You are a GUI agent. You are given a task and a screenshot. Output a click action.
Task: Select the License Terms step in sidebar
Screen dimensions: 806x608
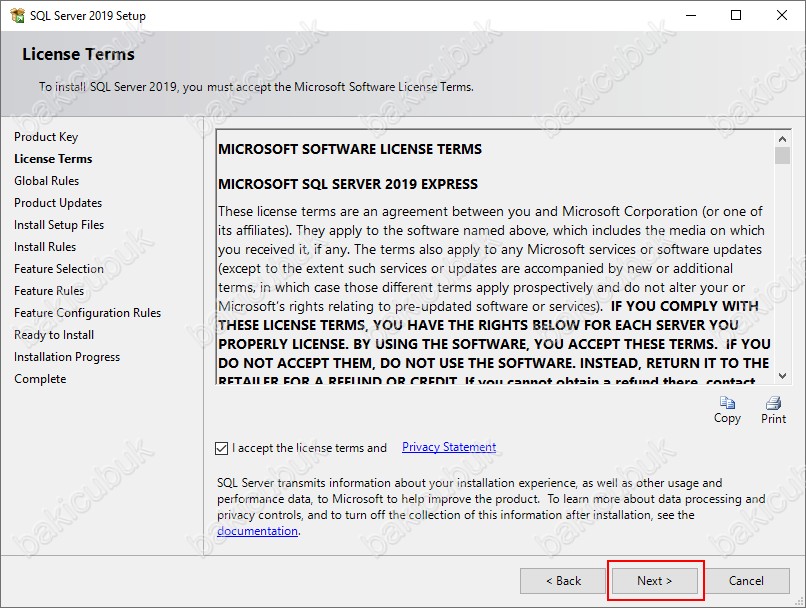pos(53,159)
